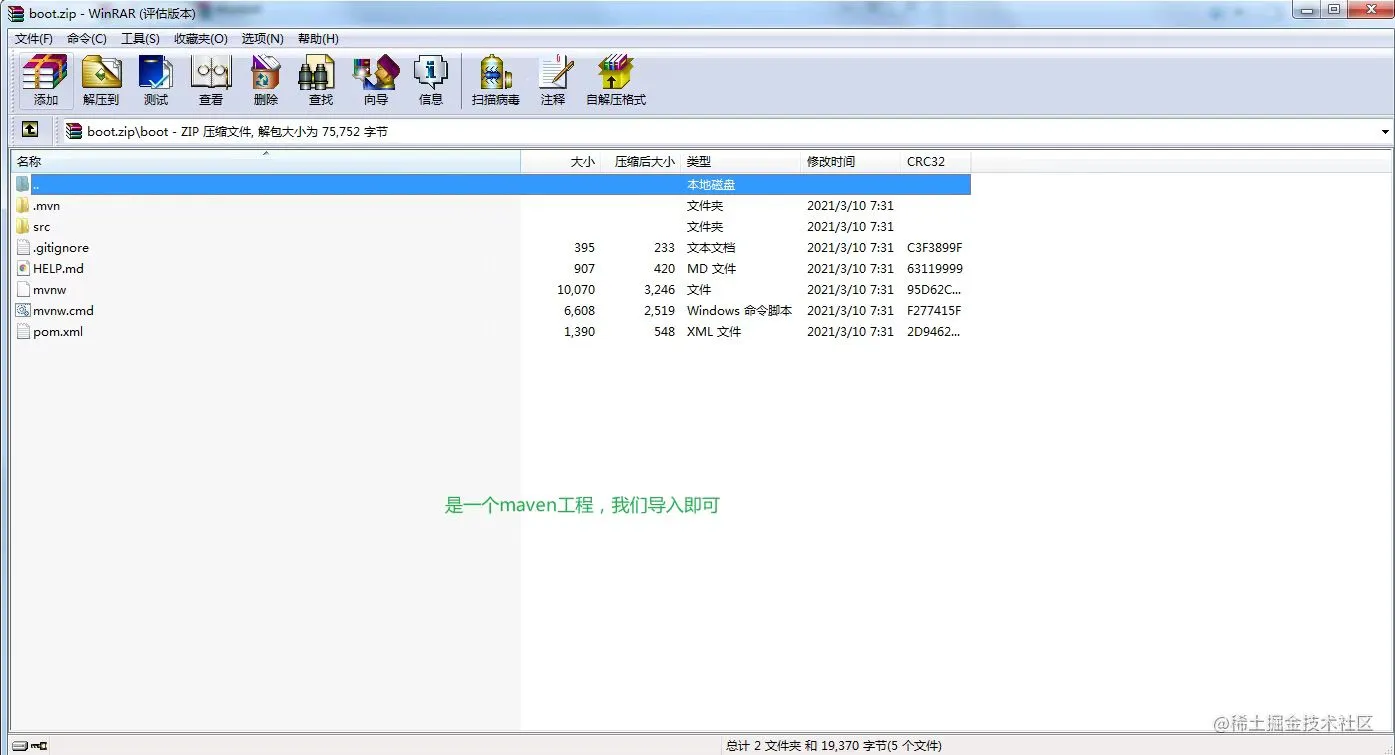Image resolution: width=1395 pixels, height=755 pixels.
Task: Select the .mvn folder name
Action: tap(46, 205)
